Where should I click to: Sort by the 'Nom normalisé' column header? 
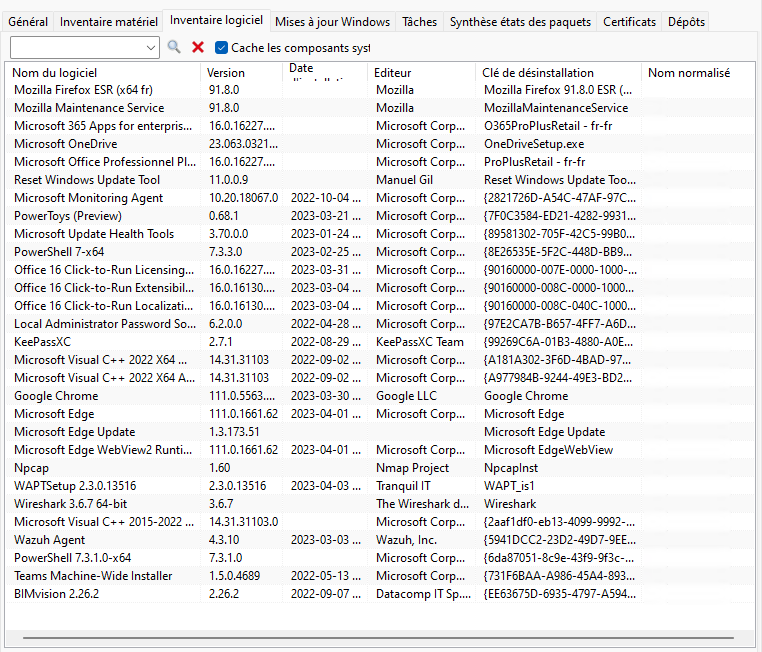coord(698,72)
